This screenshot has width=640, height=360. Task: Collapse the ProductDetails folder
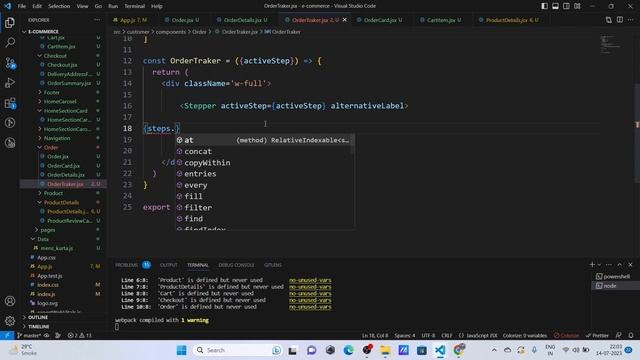click(61, 202)
